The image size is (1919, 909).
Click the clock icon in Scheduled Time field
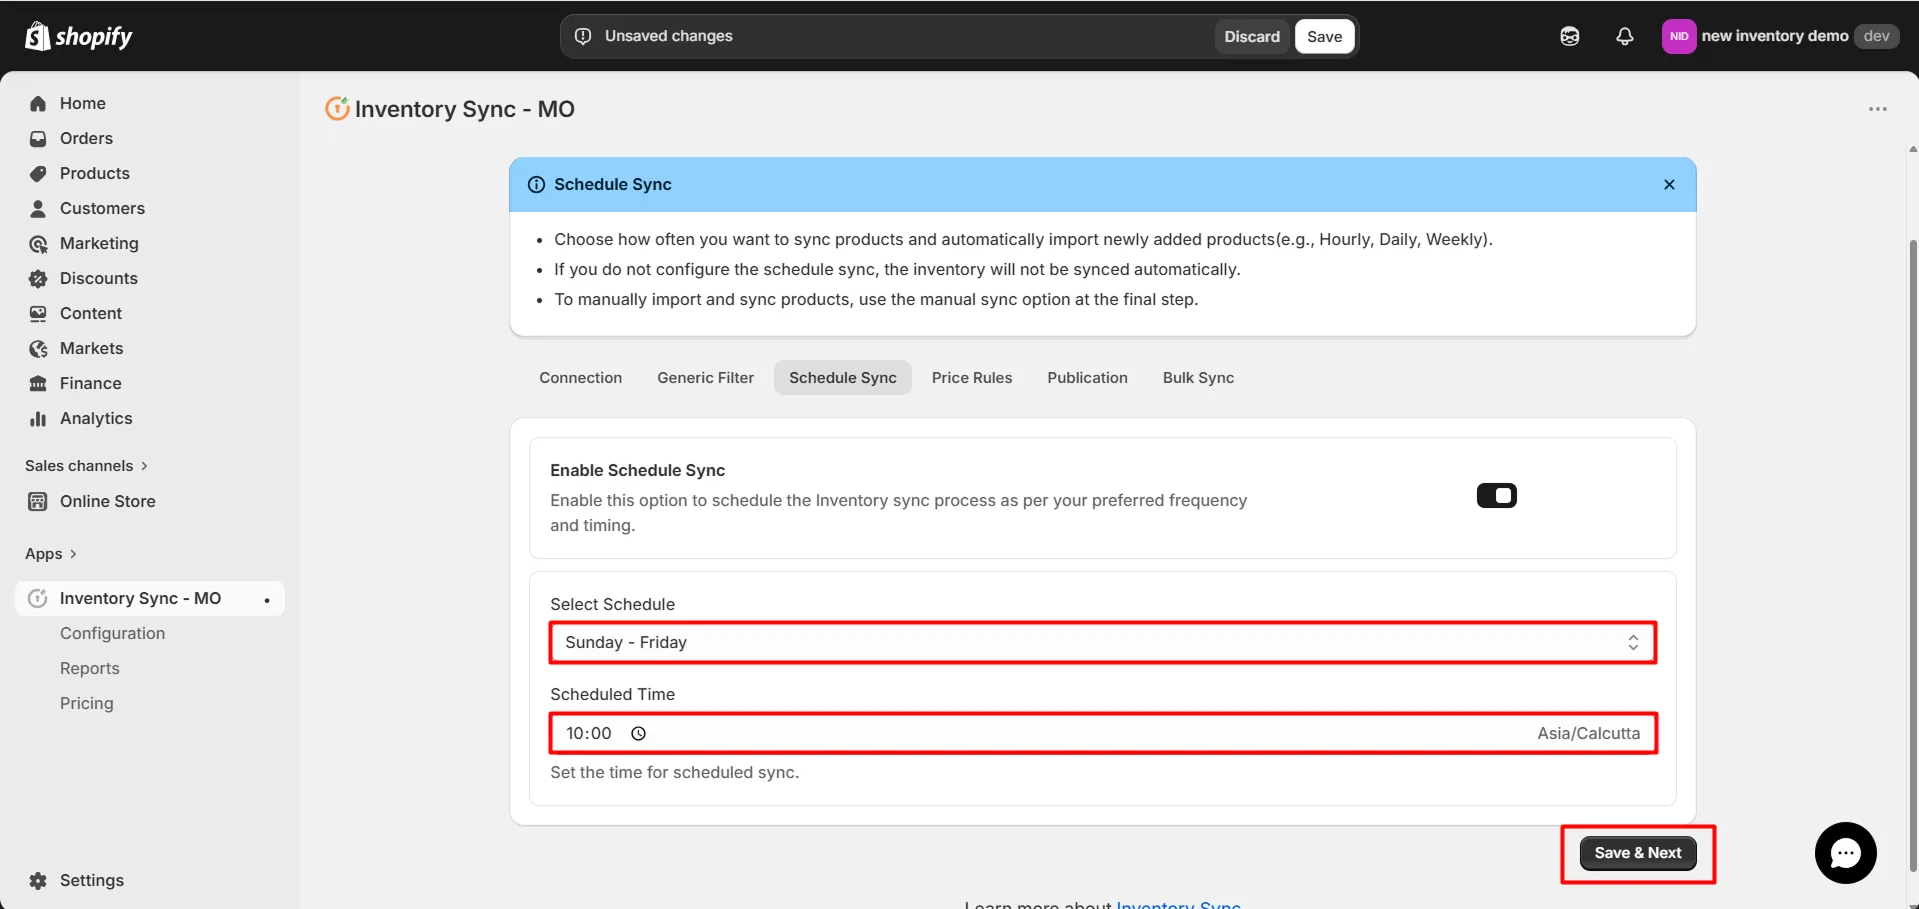639,733
